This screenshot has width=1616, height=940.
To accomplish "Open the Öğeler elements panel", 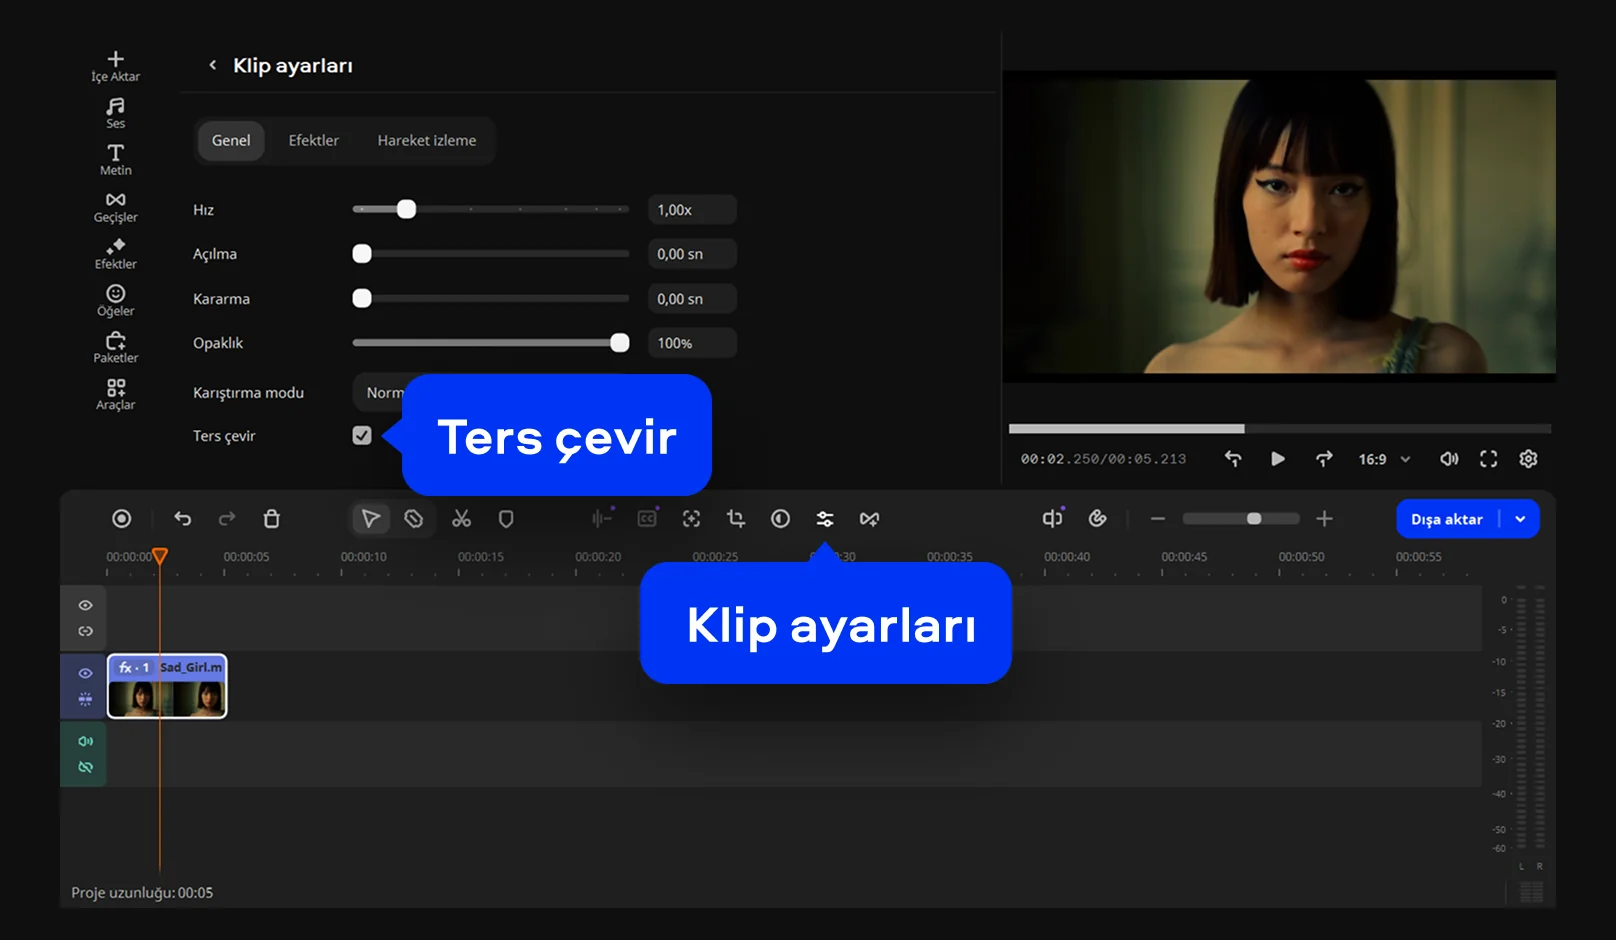I will (x=115, y=300).
